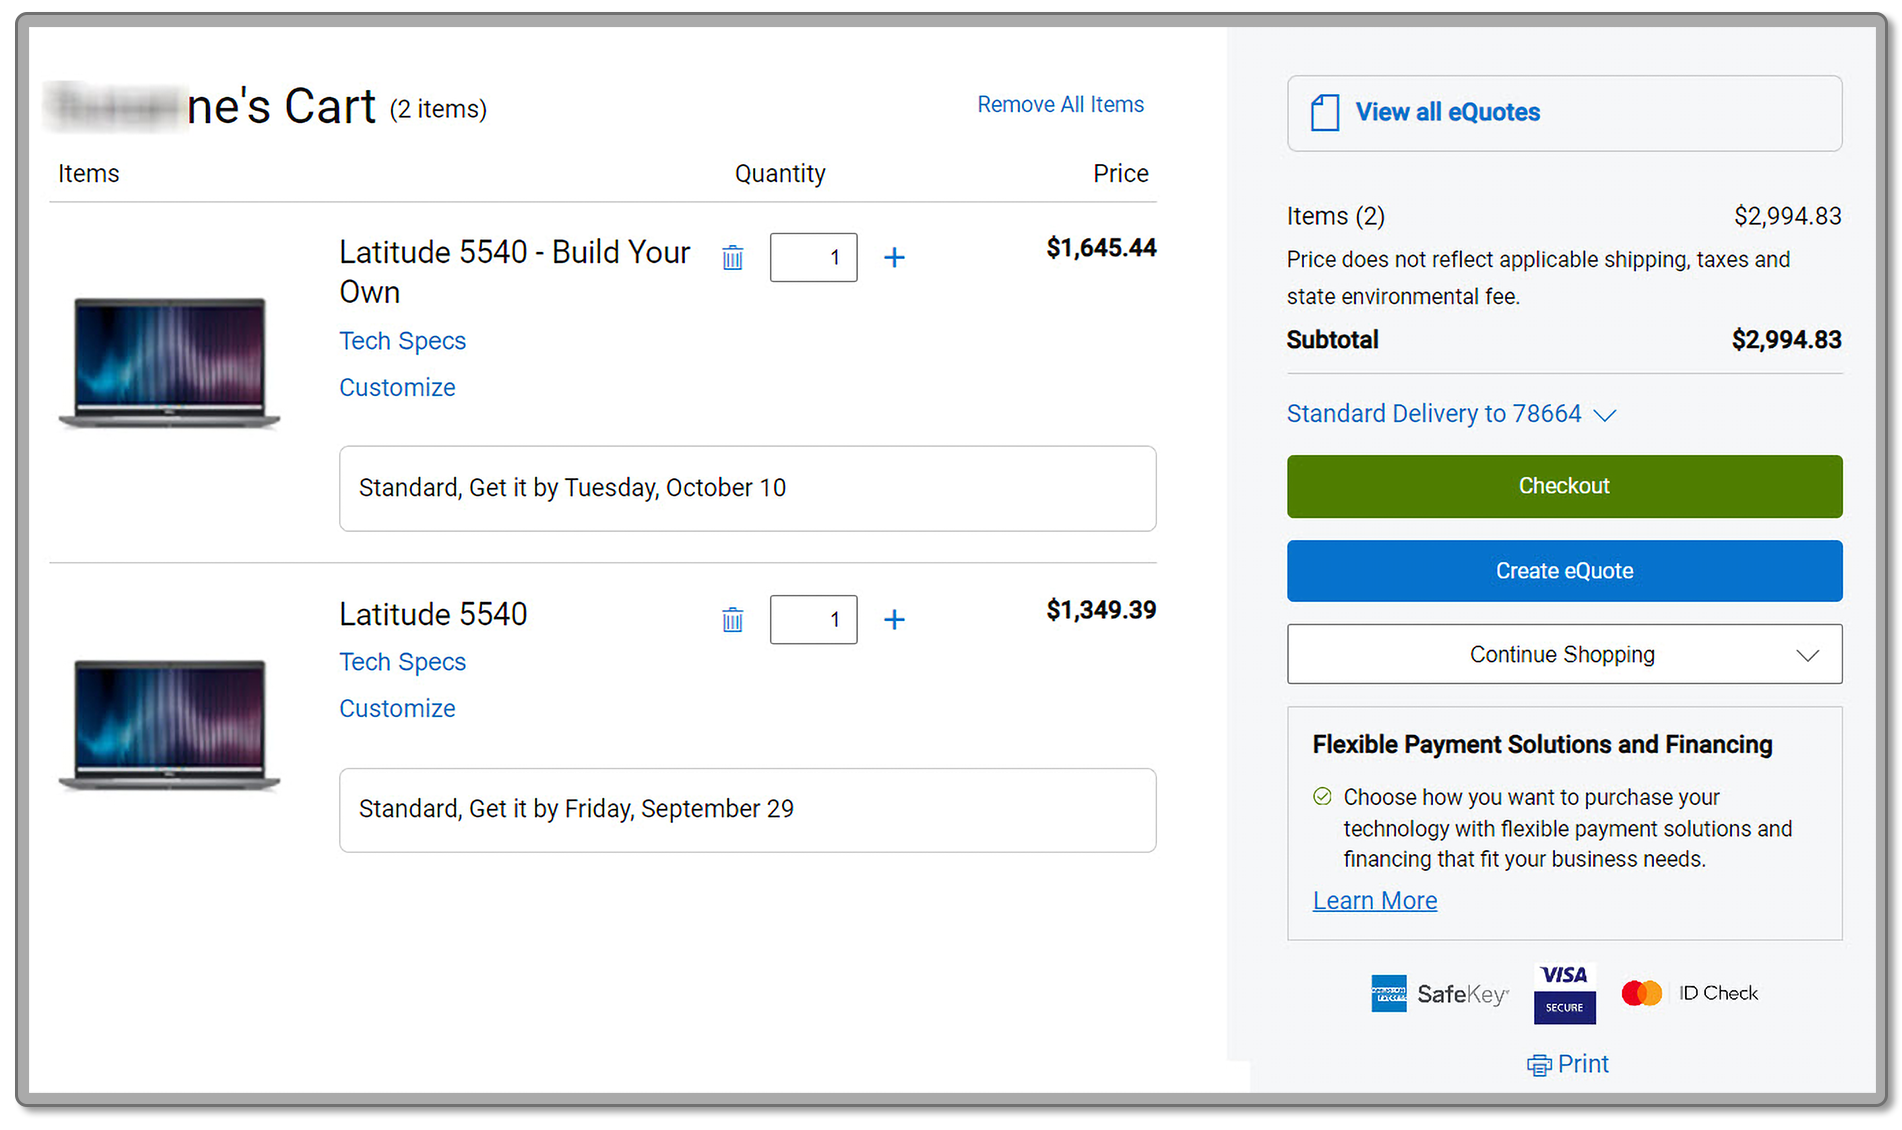Click the $1,645.44 price

(1101, 248)
